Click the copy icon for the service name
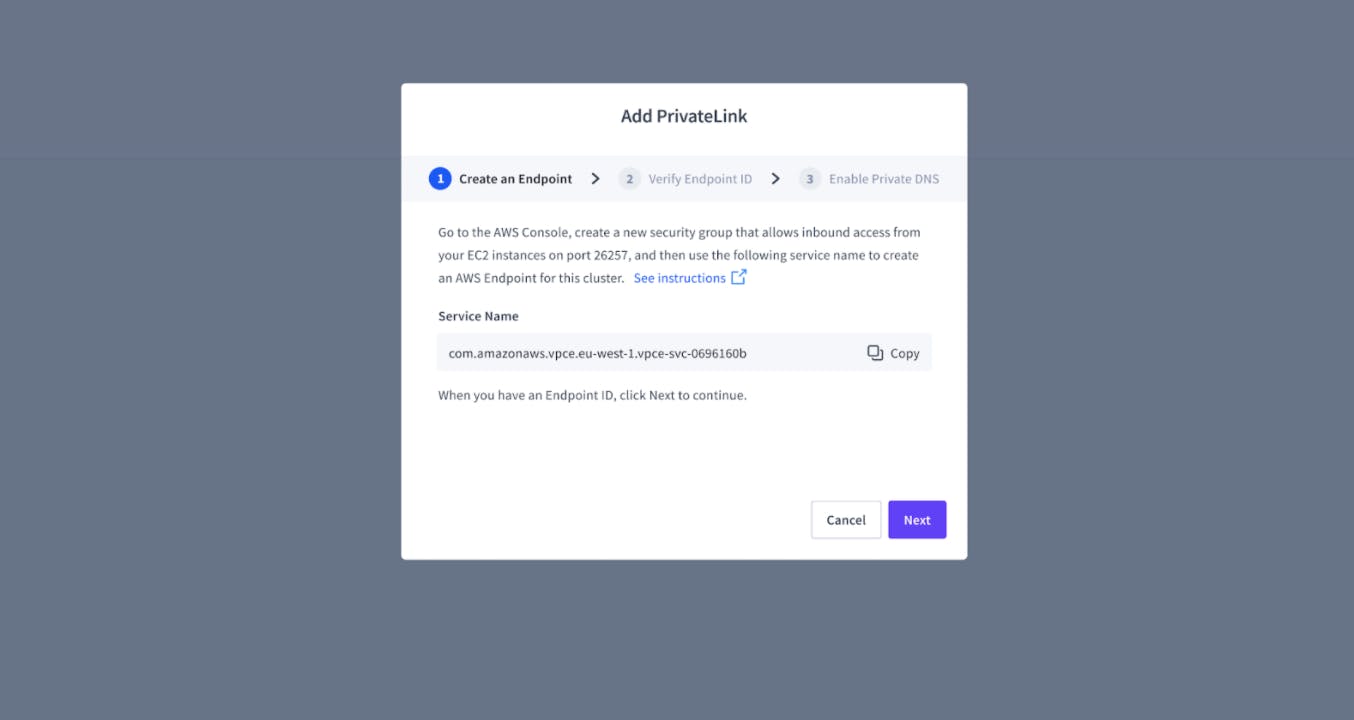1354x720 pixels. pyautogui.click(x=875, y=353)
